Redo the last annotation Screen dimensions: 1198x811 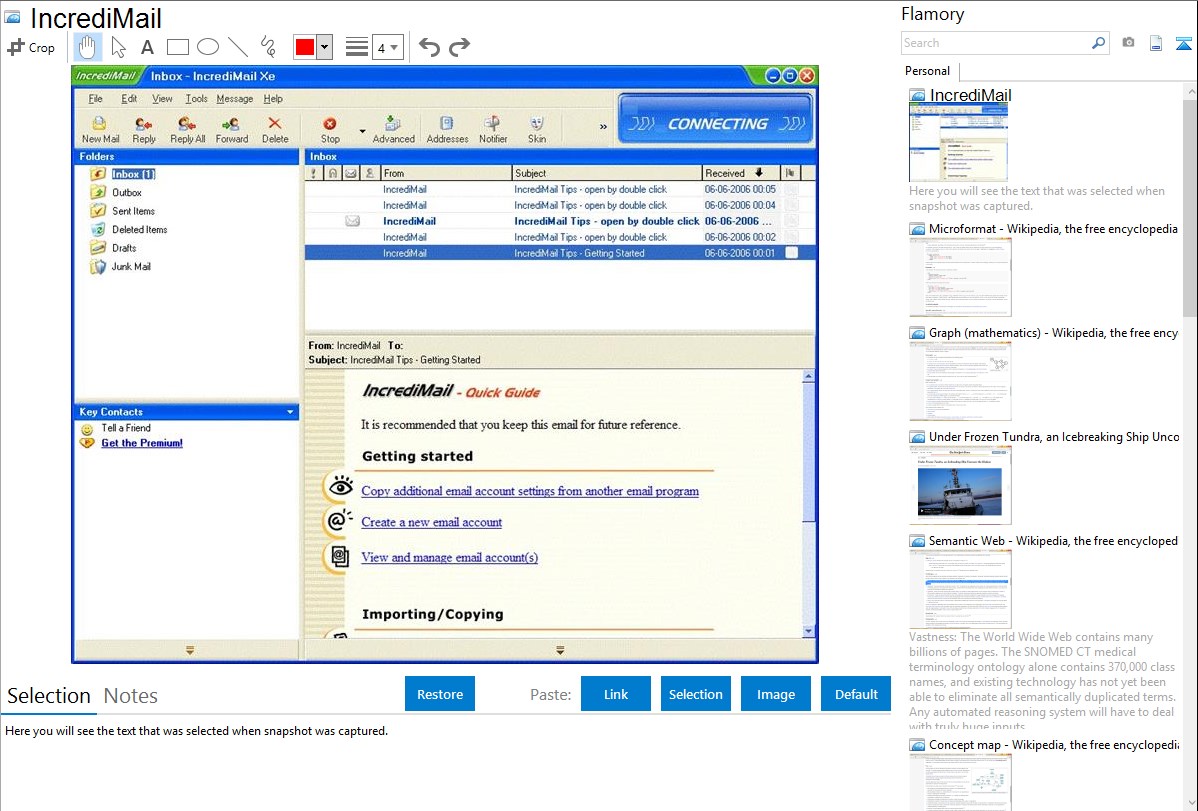459,47
